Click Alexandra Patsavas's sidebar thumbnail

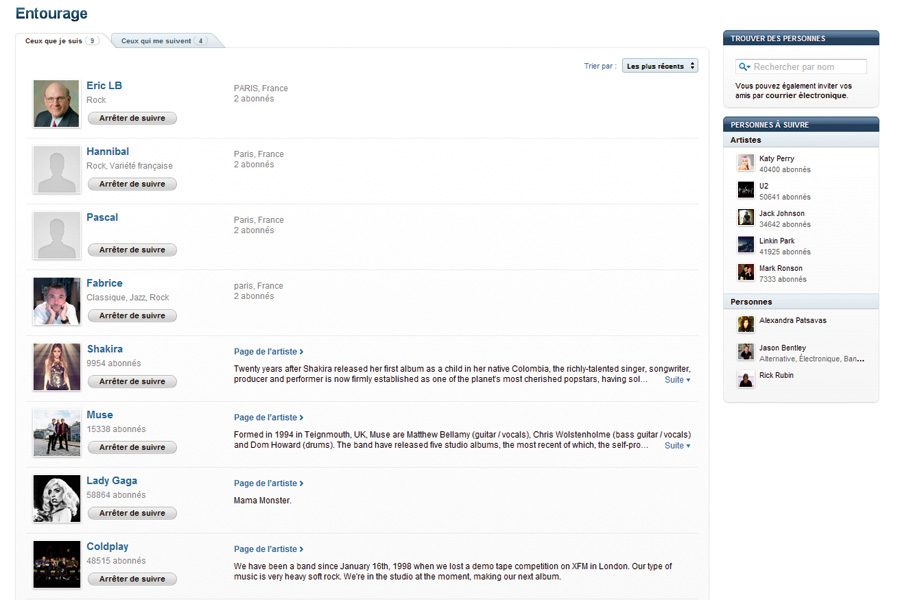click(x=746, y=324)
